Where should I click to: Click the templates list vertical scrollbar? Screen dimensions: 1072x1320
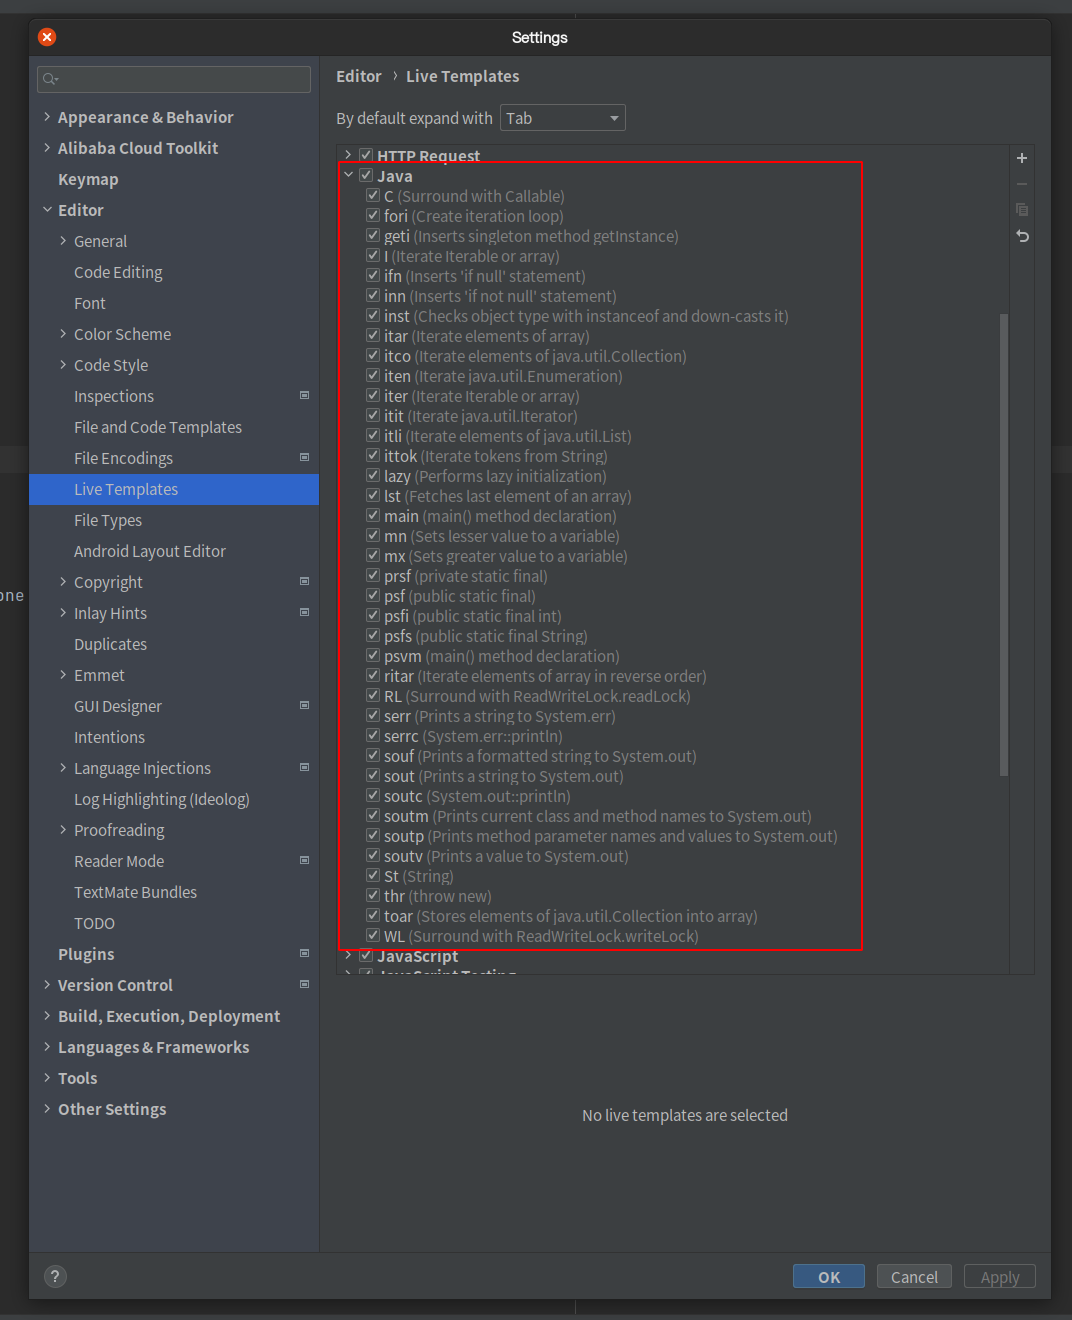[x=1003, y=545]
